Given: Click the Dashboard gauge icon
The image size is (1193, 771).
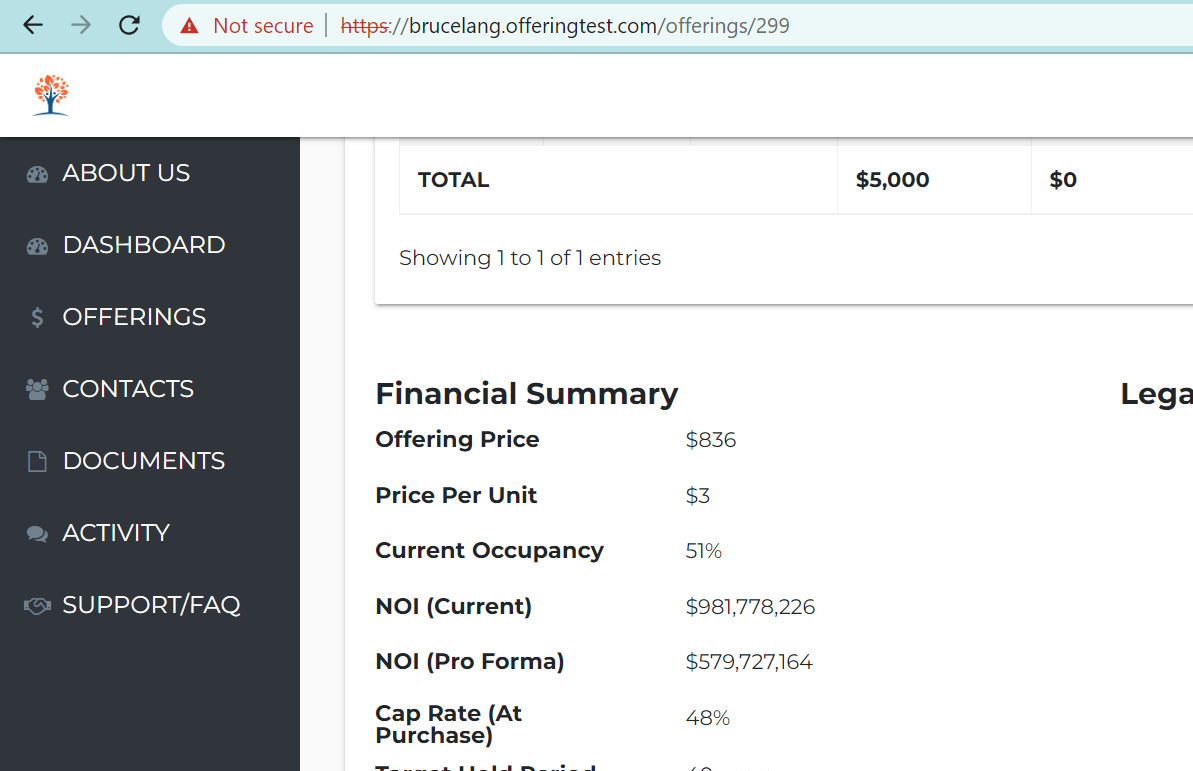Looking at the screenshot, I should [x=37, y=246].
